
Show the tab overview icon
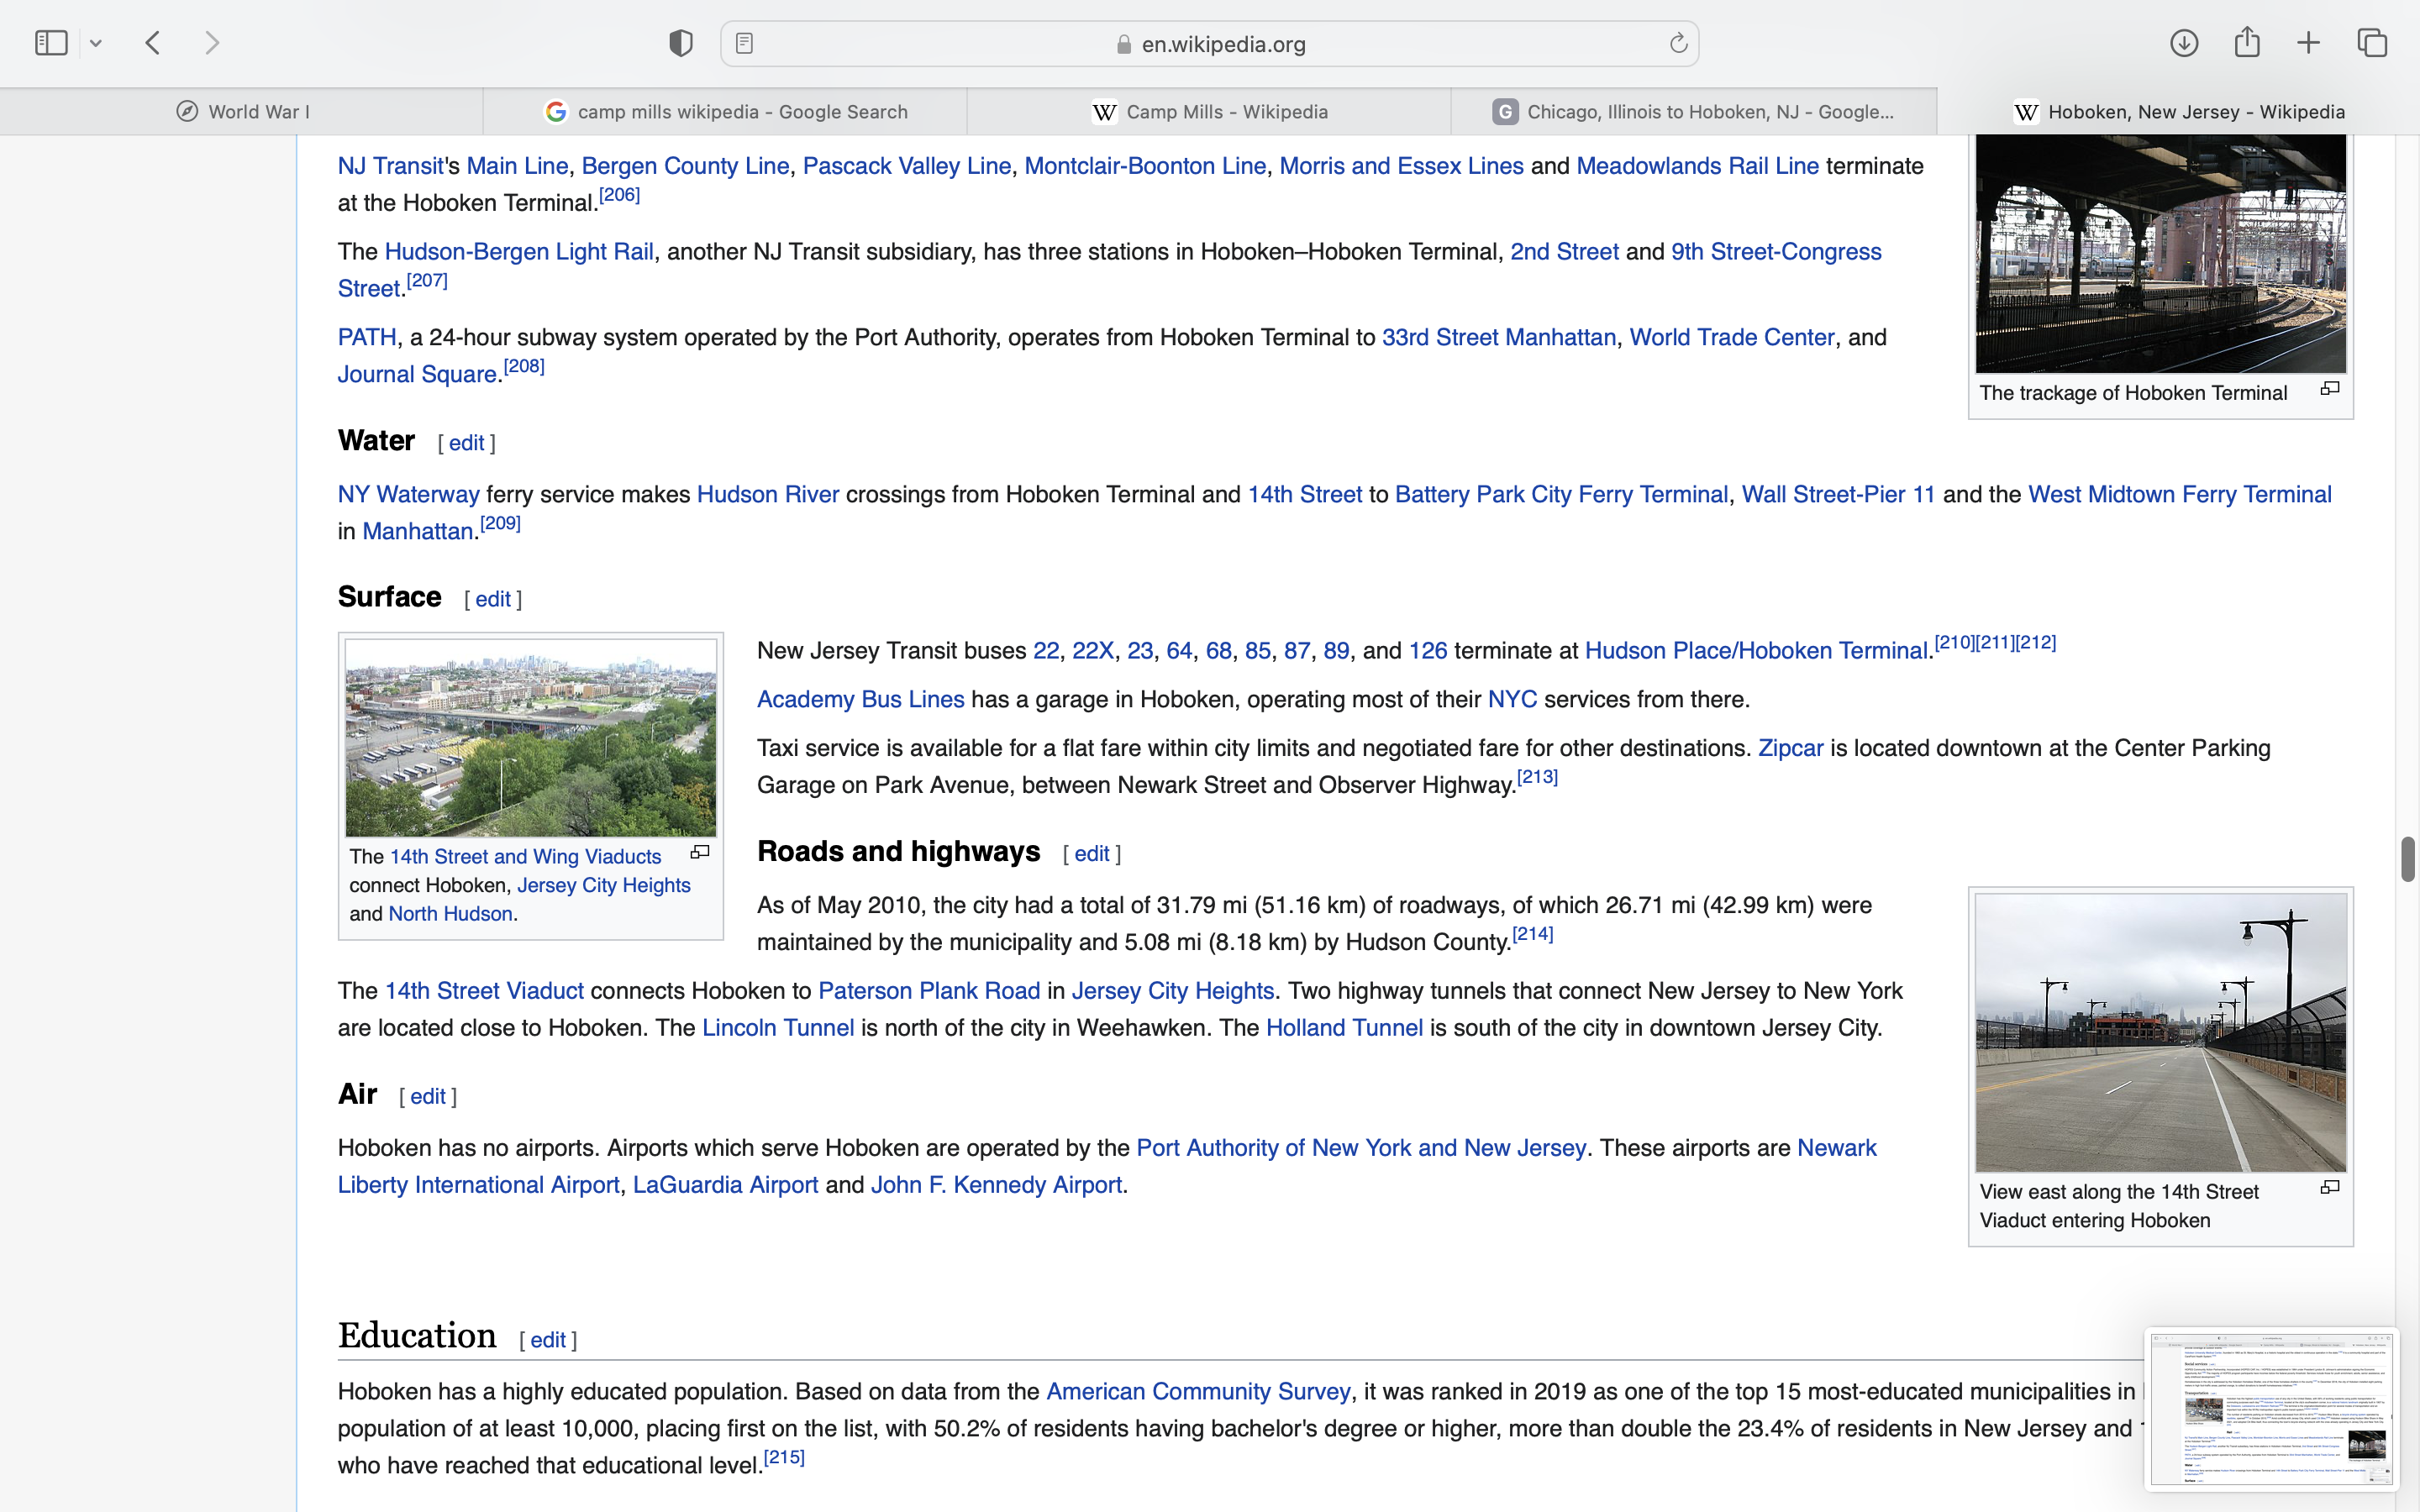[2372, 43]
